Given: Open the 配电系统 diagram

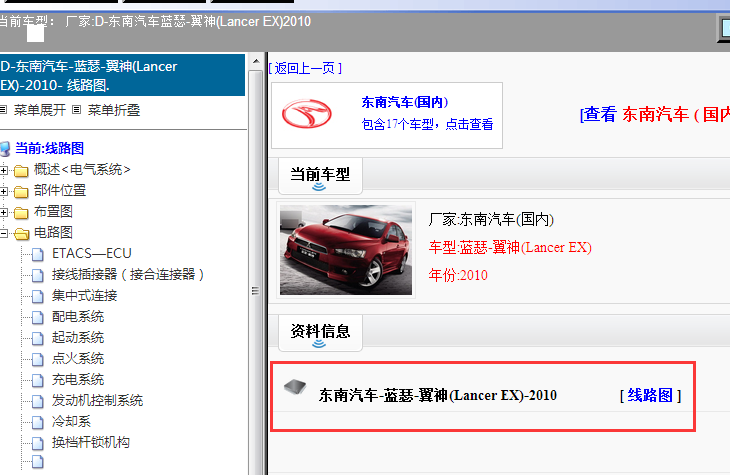Looking at the screenshot, I should (x=78, y=316).
